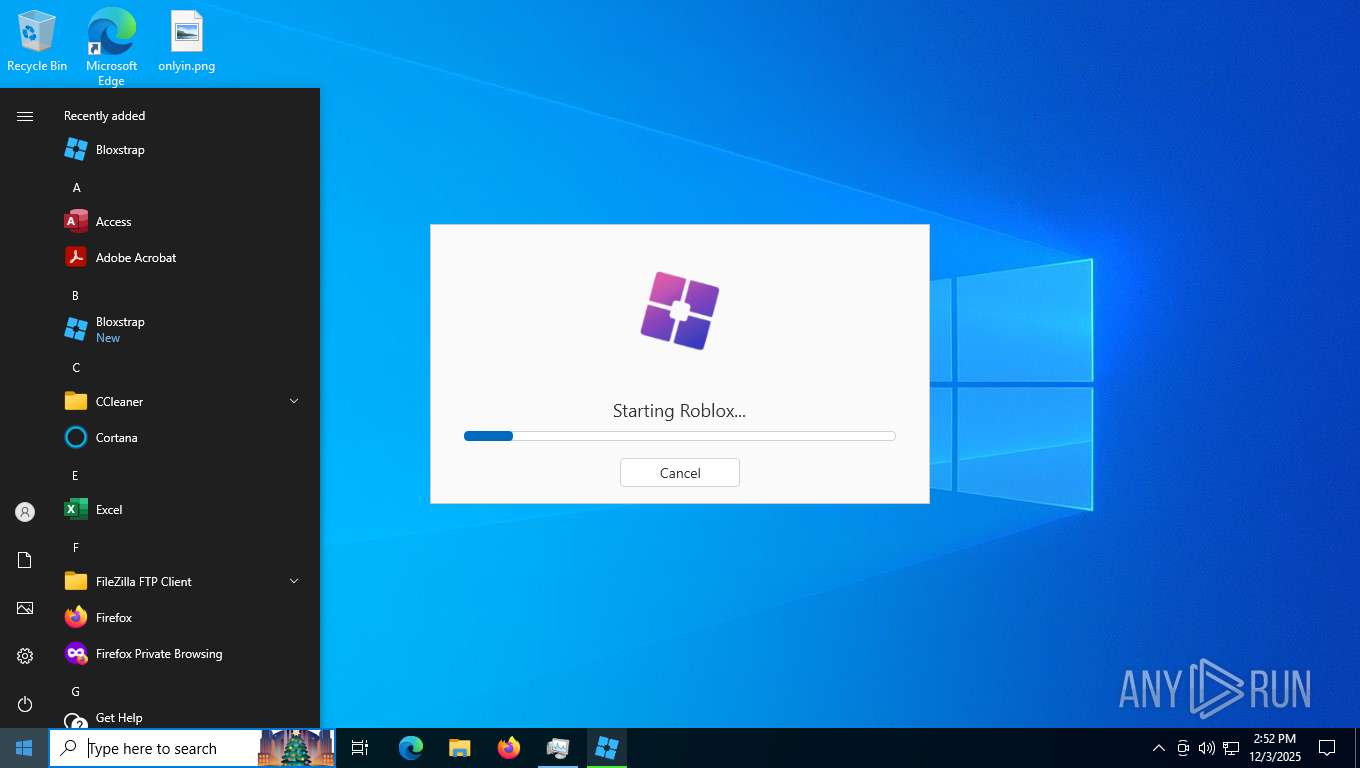The height and width of the screenshot is (768, 1360).
Task: Open Microsoft Edge desktop shortcut
Action: coord(111,47)
